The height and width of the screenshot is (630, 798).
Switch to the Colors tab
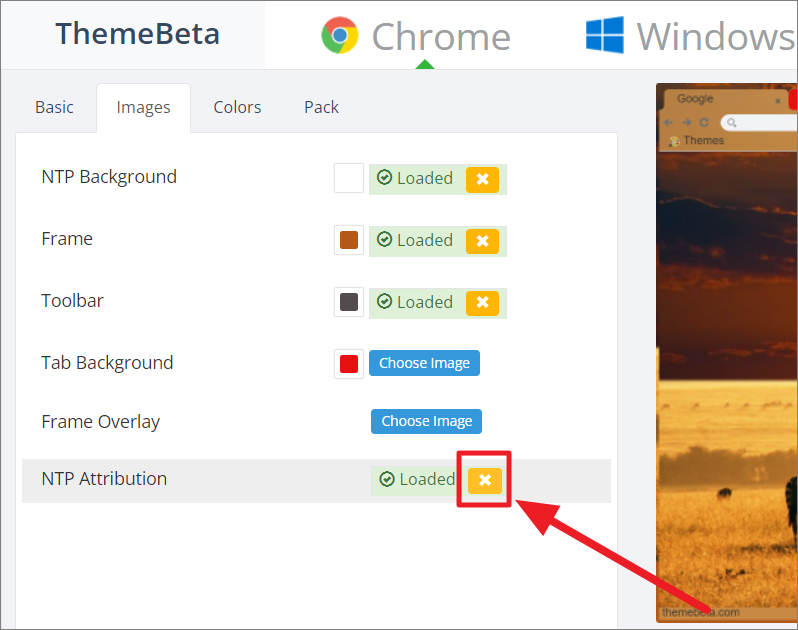[x=237, y=107]
